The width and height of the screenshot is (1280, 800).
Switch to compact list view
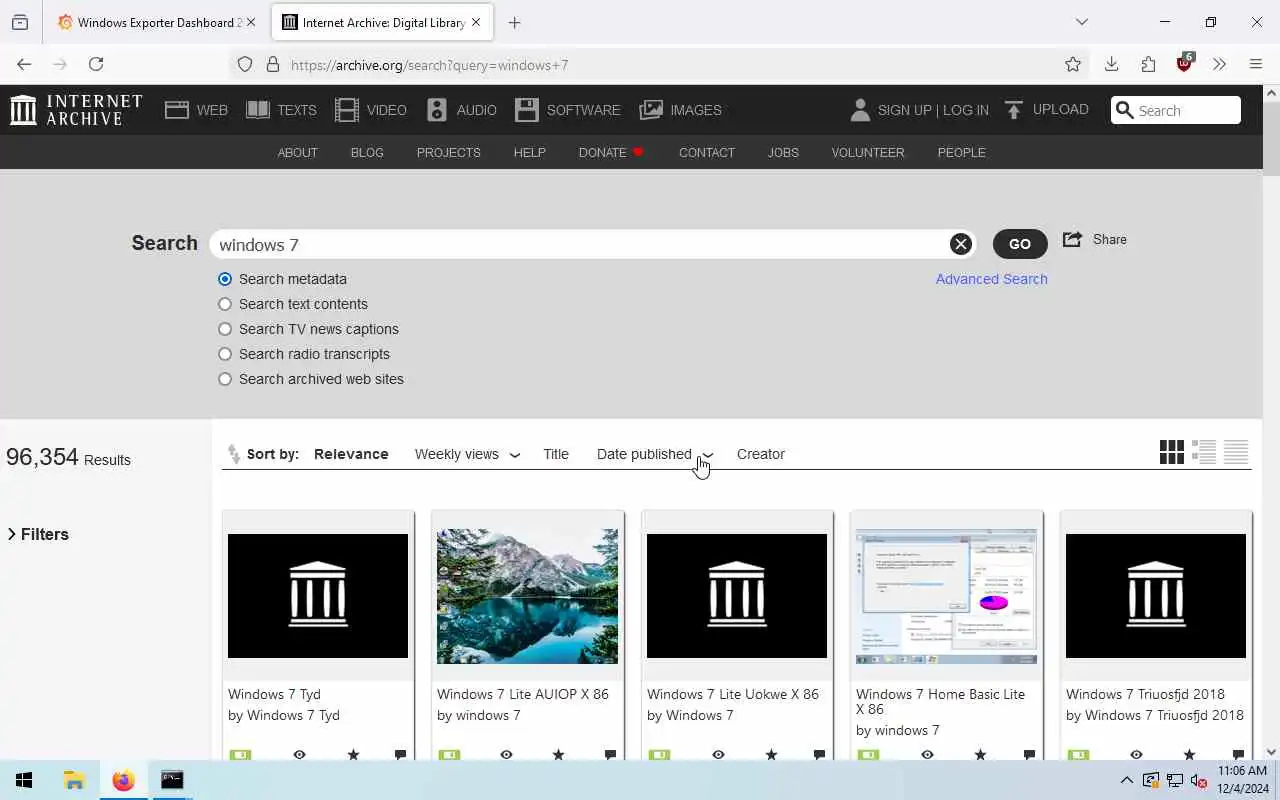[x=1236, y=452]
